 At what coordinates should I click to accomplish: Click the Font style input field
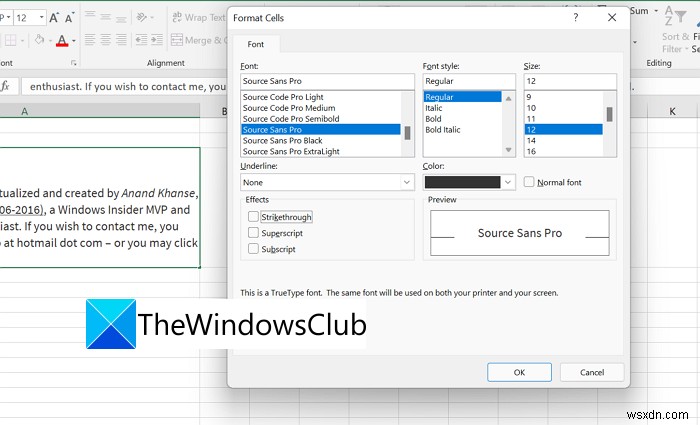pyautogui.click(x=469, y=81)
